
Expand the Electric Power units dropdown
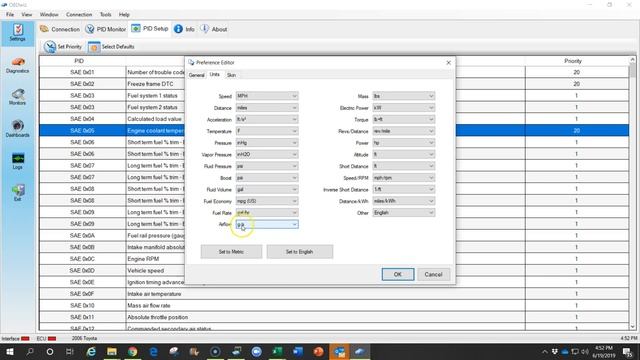[x=404, y=108]
